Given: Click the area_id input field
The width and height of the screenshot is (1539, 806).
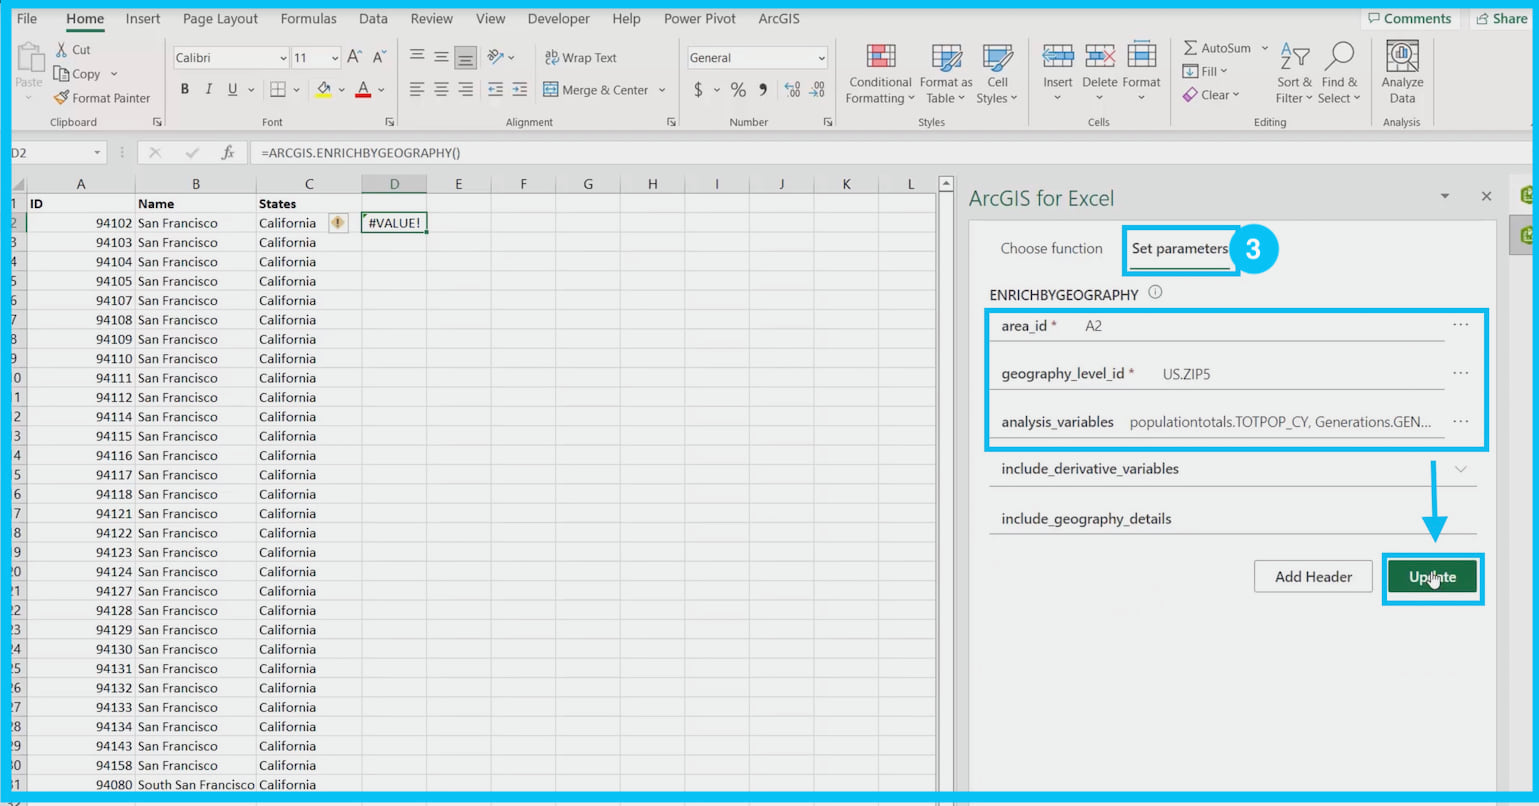Looking at the screenshot, I should (x=1216, y=326).
